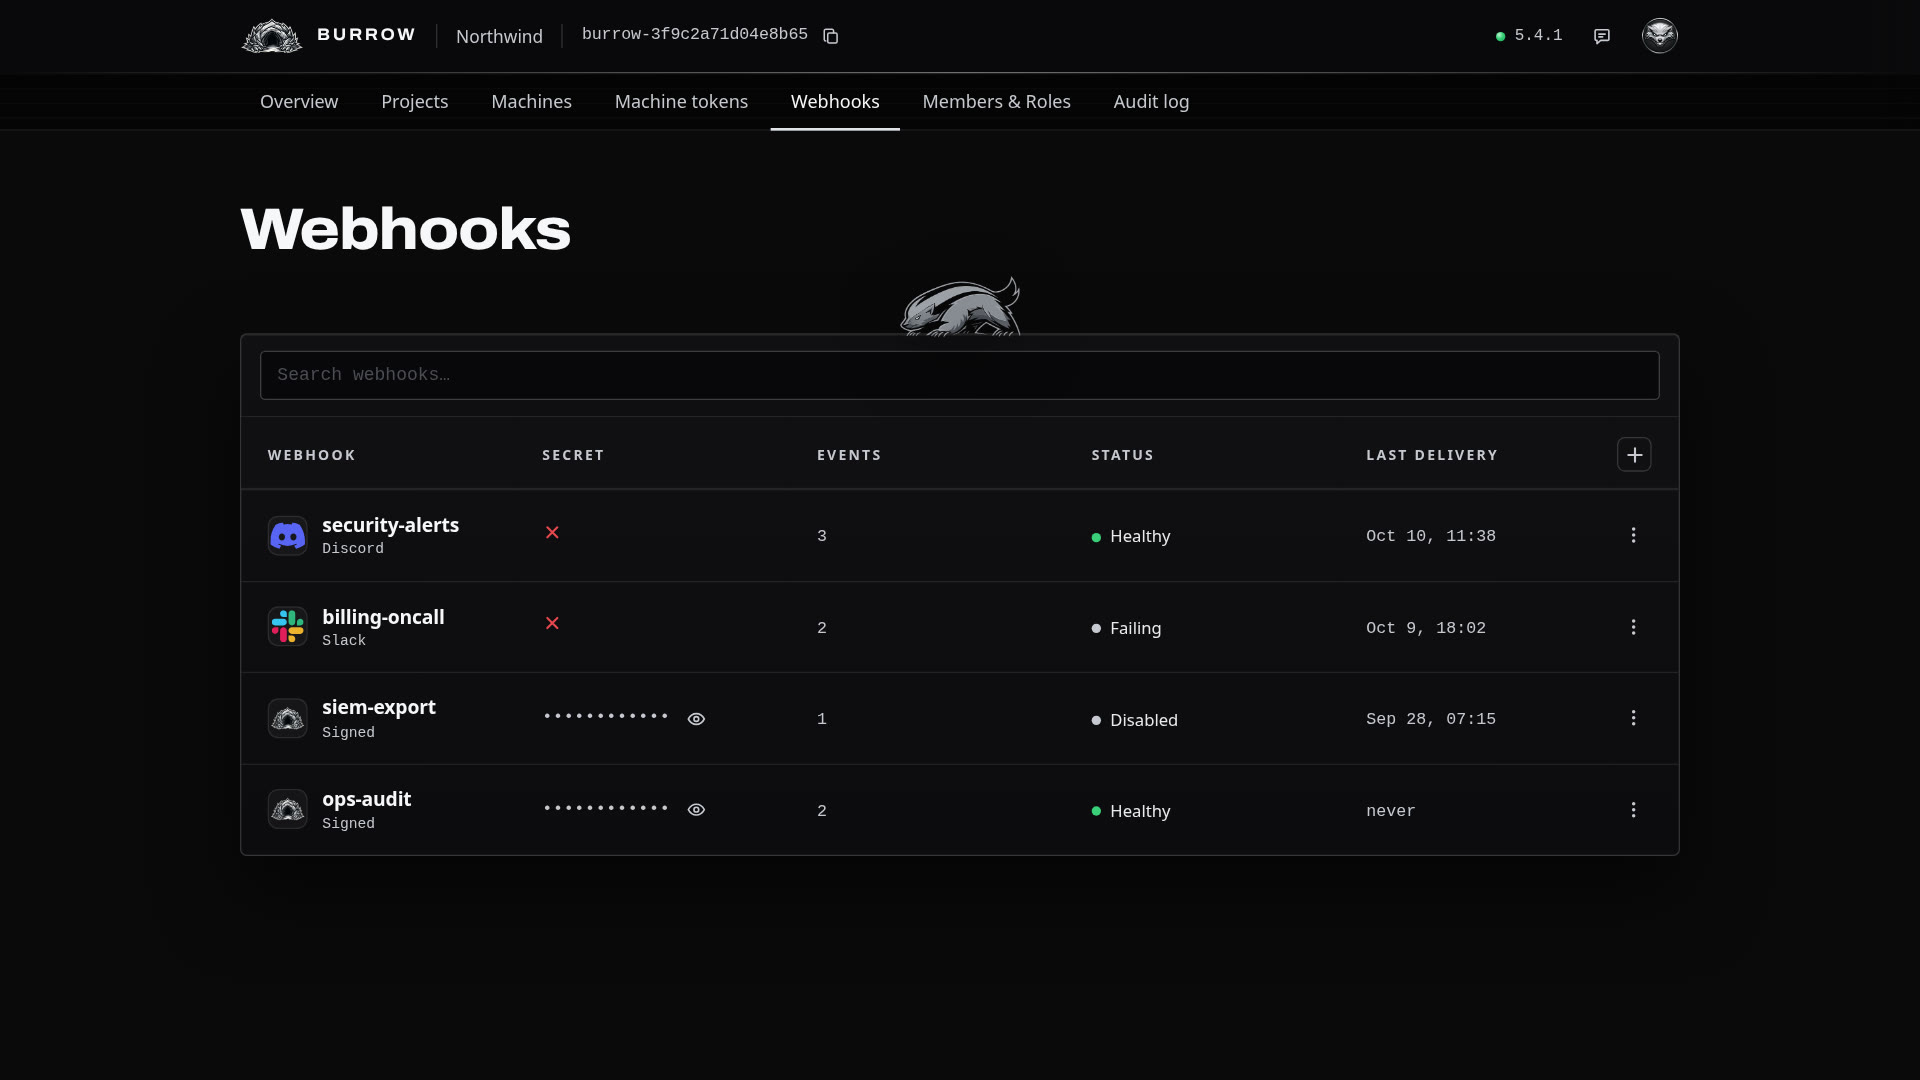
Task: Click the Northwind organization name
Action: pos(499,36)
